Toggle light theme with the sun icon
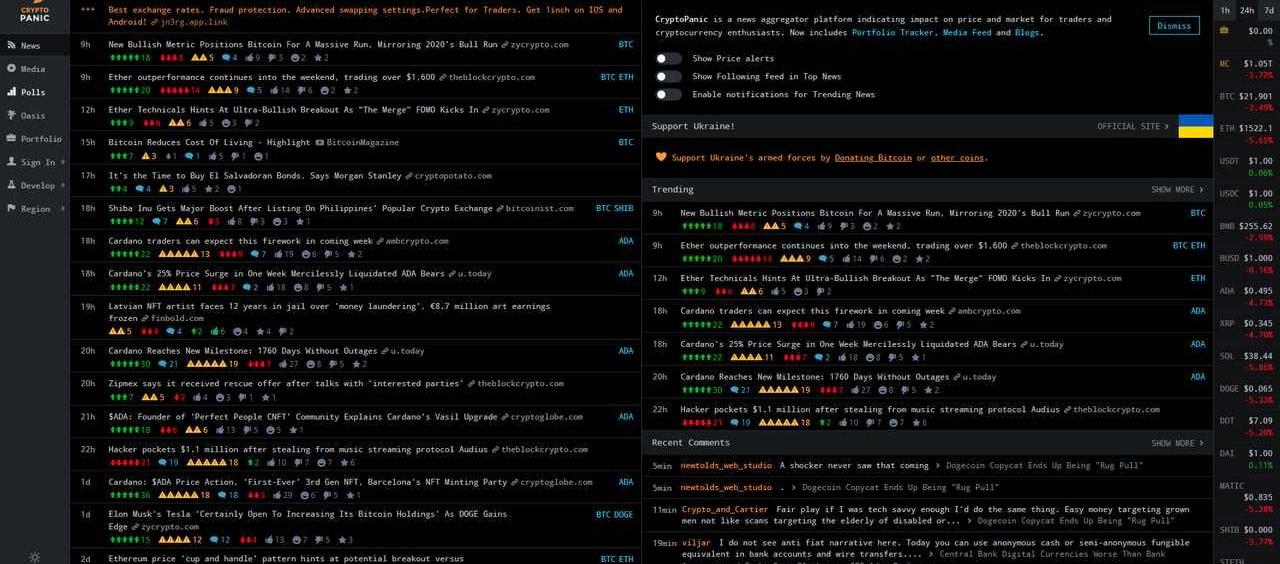Screen dimensions: 1280x564 coord(34,556)
